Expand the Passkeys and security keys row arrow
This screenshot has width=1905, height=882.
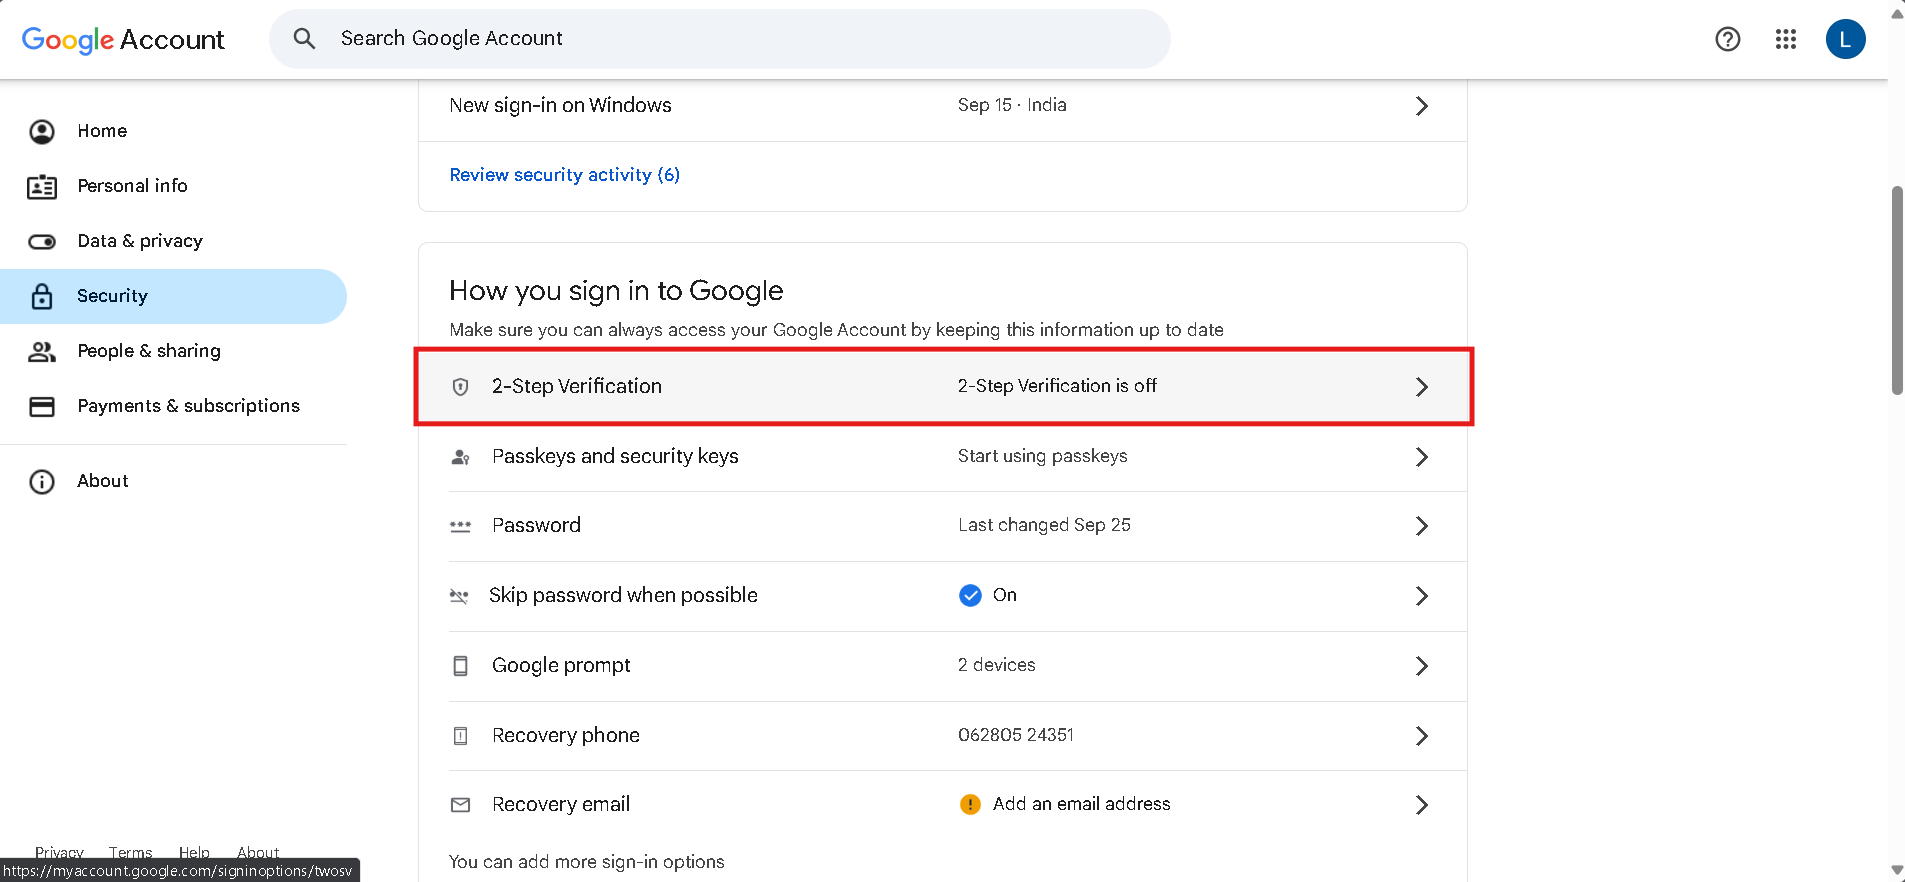1422,457
